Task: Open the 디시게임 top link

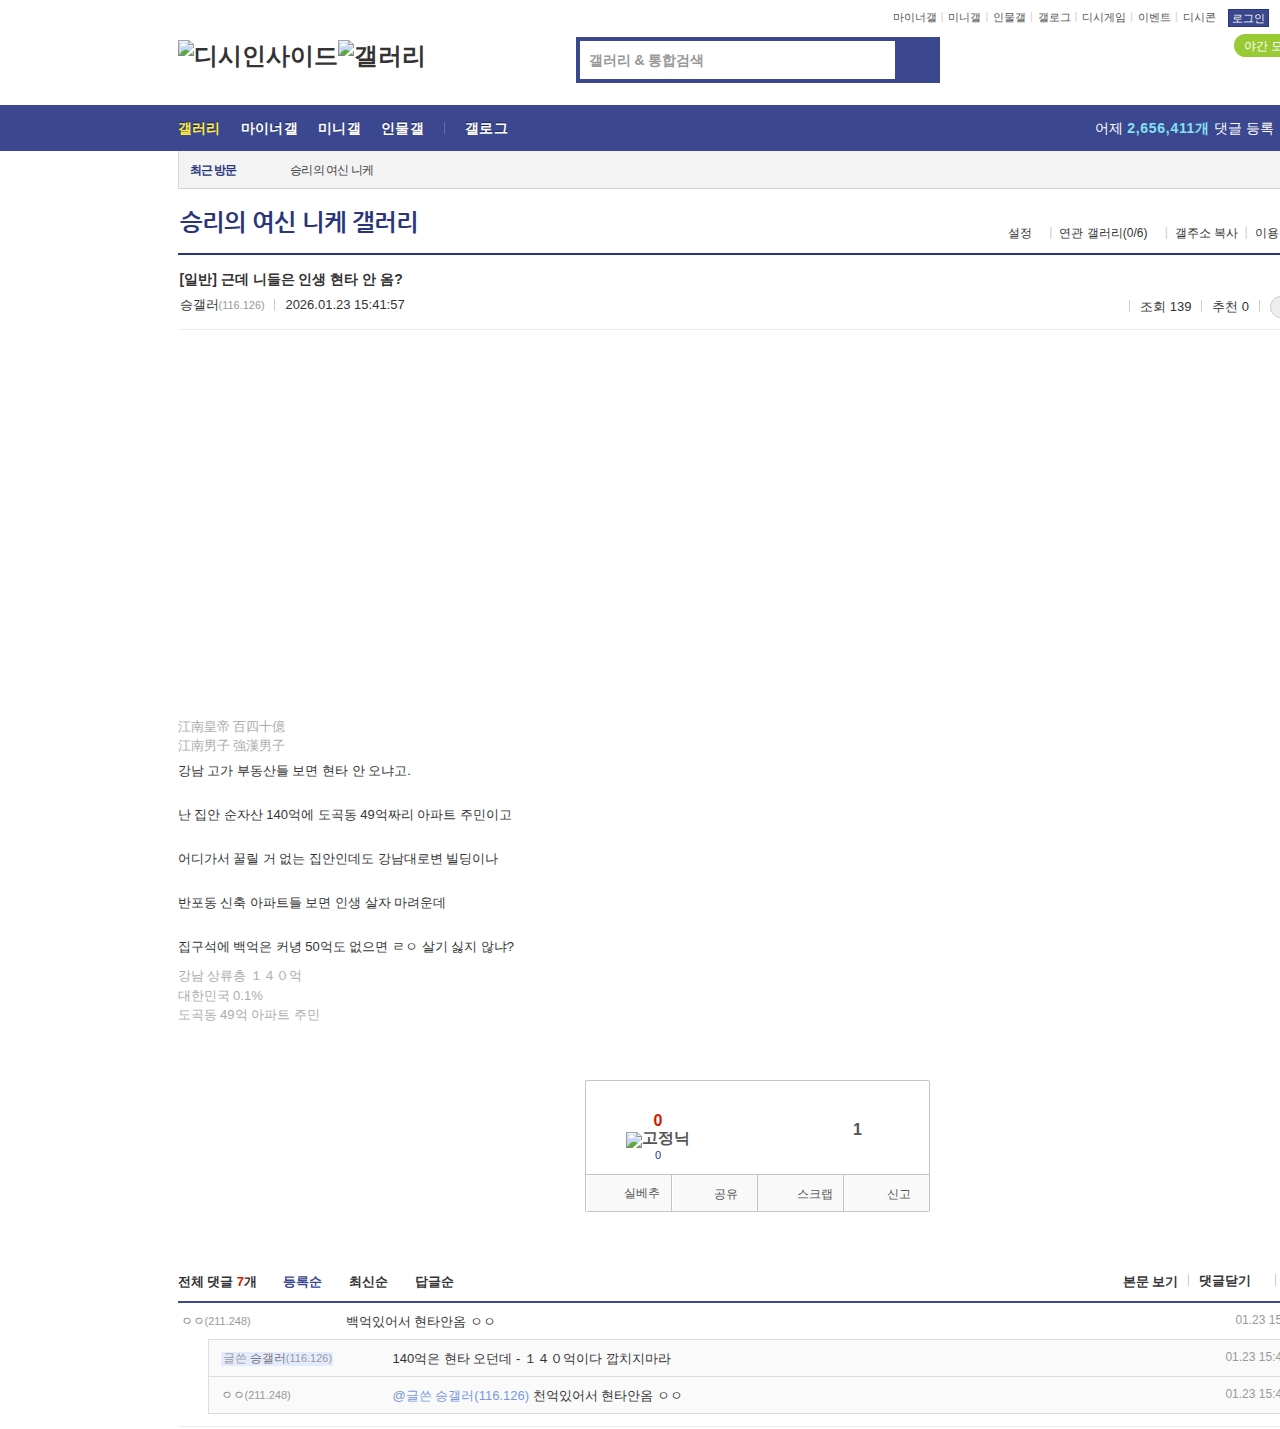Action: click(x=1103, y=18)
